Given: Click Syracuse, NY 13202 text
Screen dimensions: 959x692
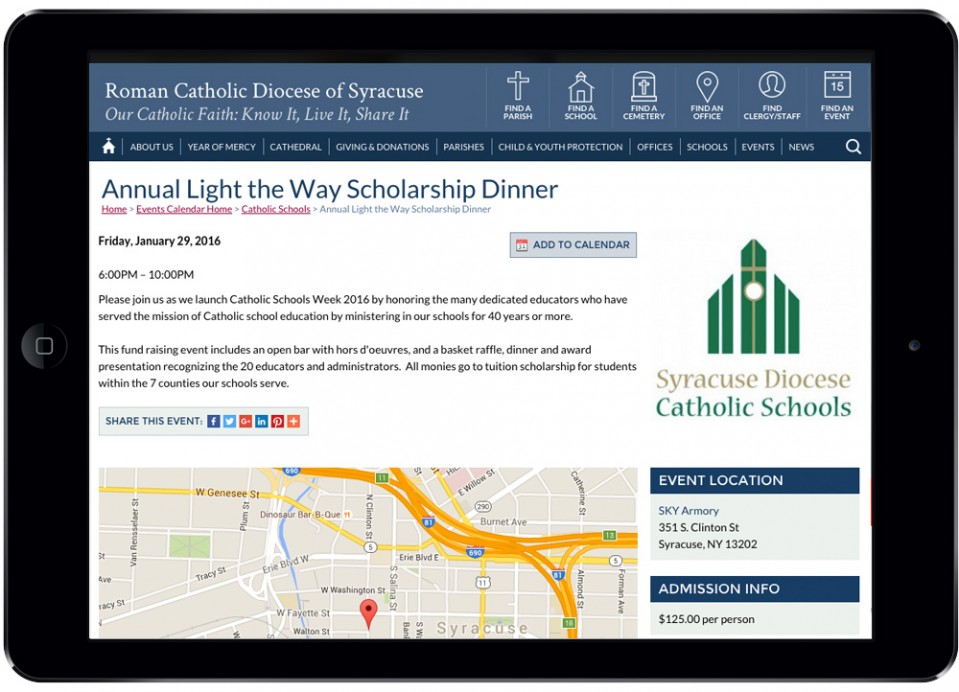Looking at the screenshot, I should point(708,544).
